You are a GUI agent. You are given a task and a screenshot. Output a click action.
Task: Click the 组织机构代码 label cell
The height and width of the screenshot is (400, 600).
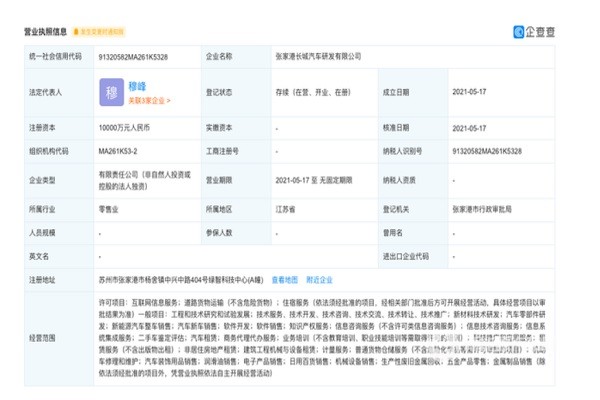click(59, 151)
